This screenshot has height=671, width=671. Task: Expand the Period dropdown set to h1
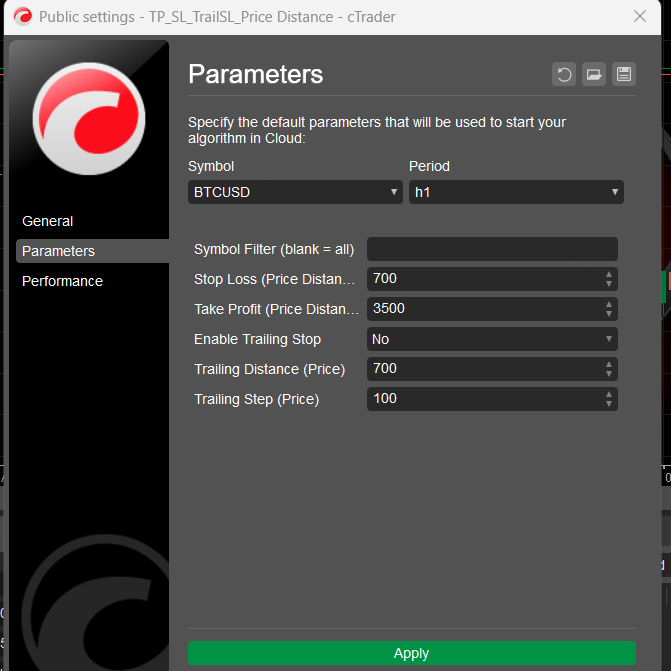(515, 192)
